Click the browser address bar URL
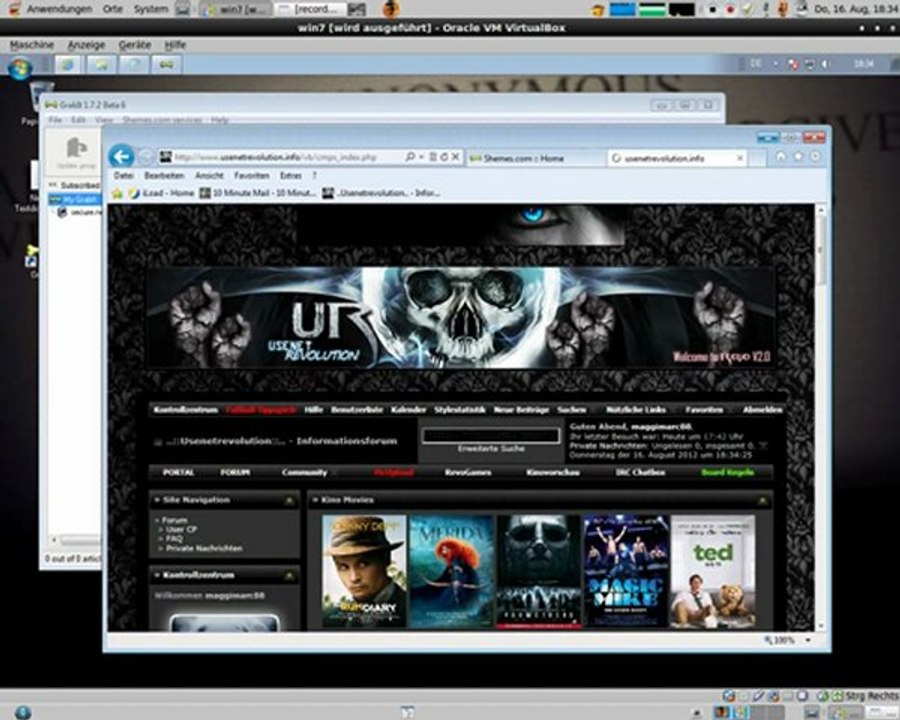900x720 pixels. 276,157
